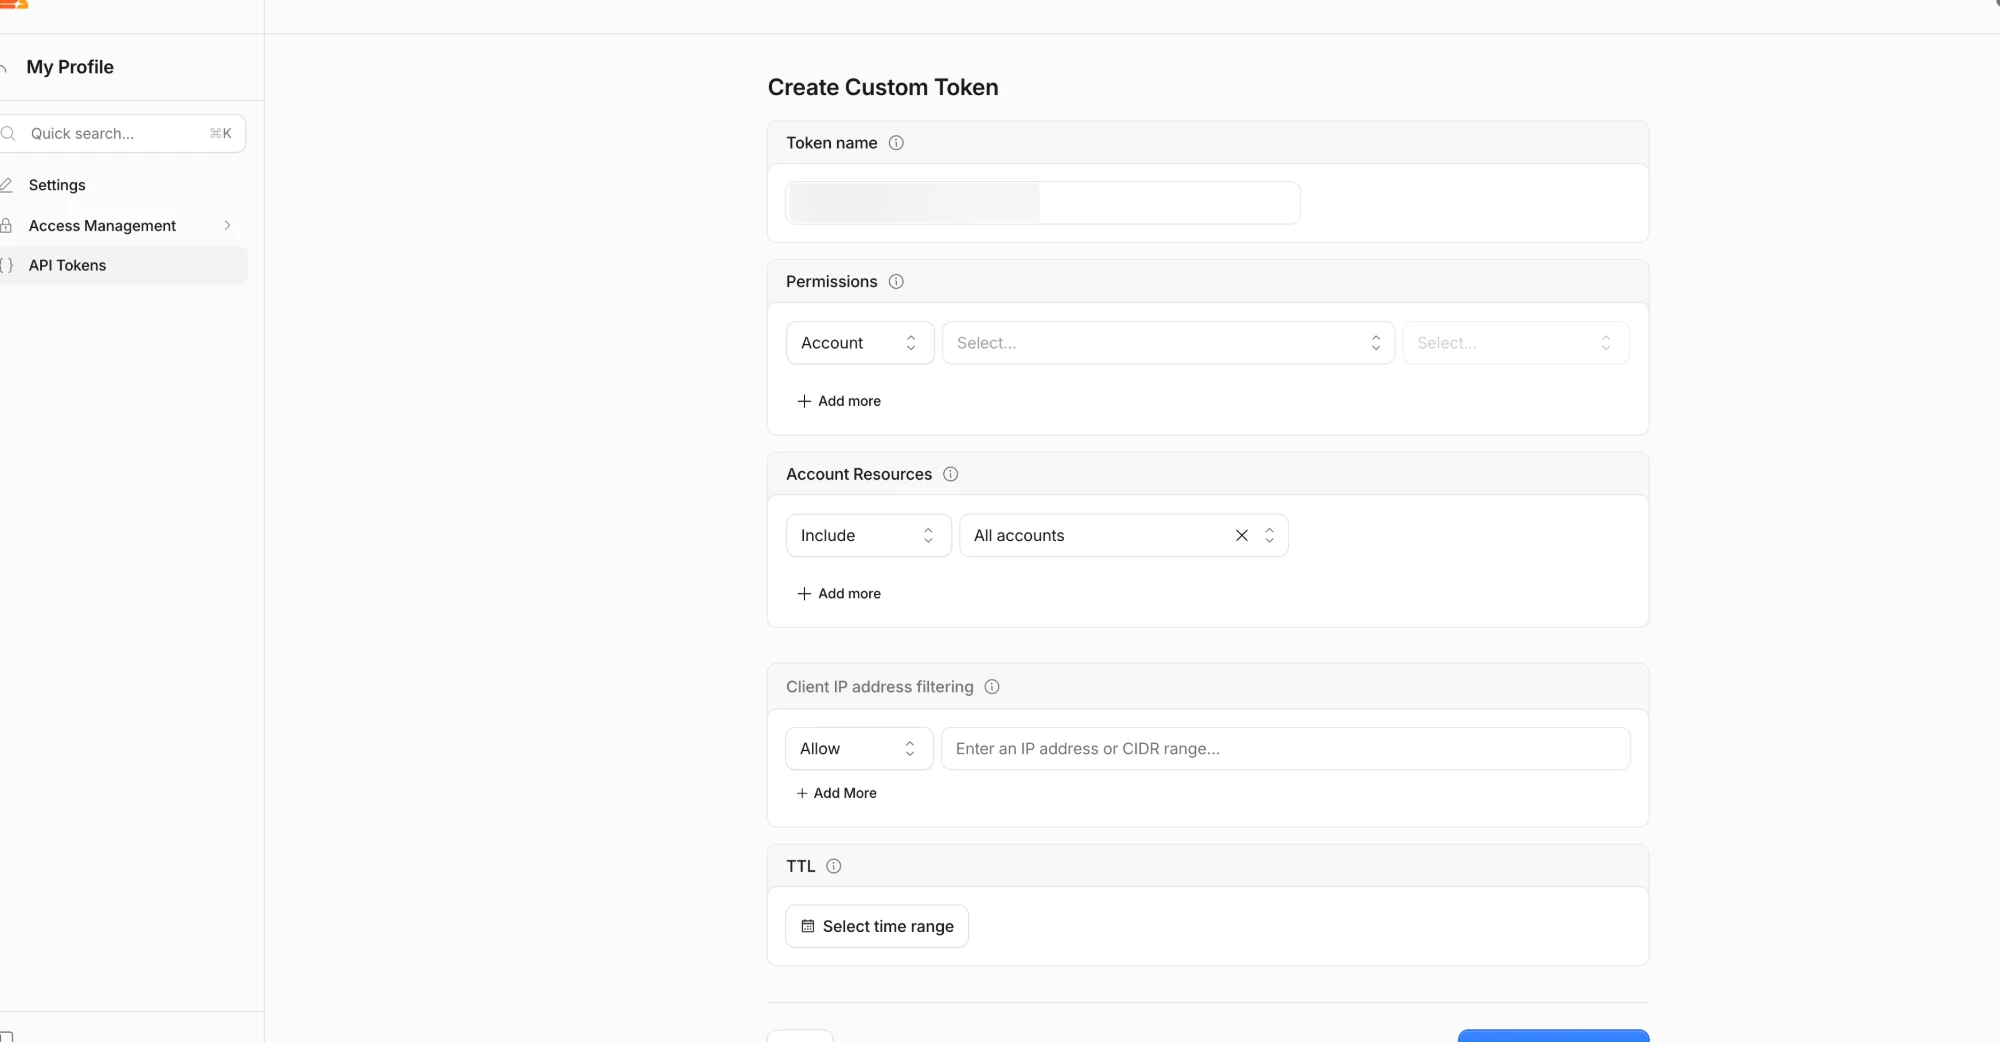Viewport: 2000px width, 1042px height.
Task: Open the middle permissions Select dropdown
Action: [1168, 343]
